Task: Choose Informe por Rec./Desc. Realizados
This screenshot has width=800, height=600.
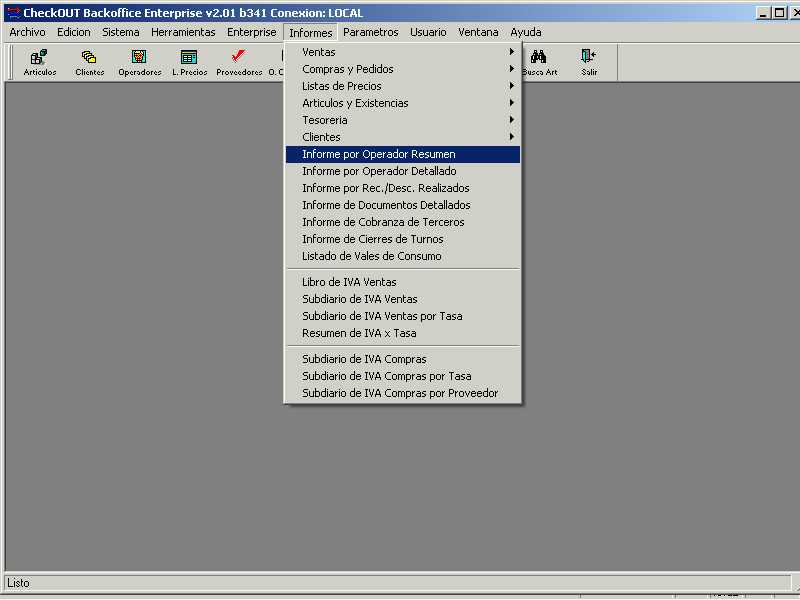Action: coord(403,188)
